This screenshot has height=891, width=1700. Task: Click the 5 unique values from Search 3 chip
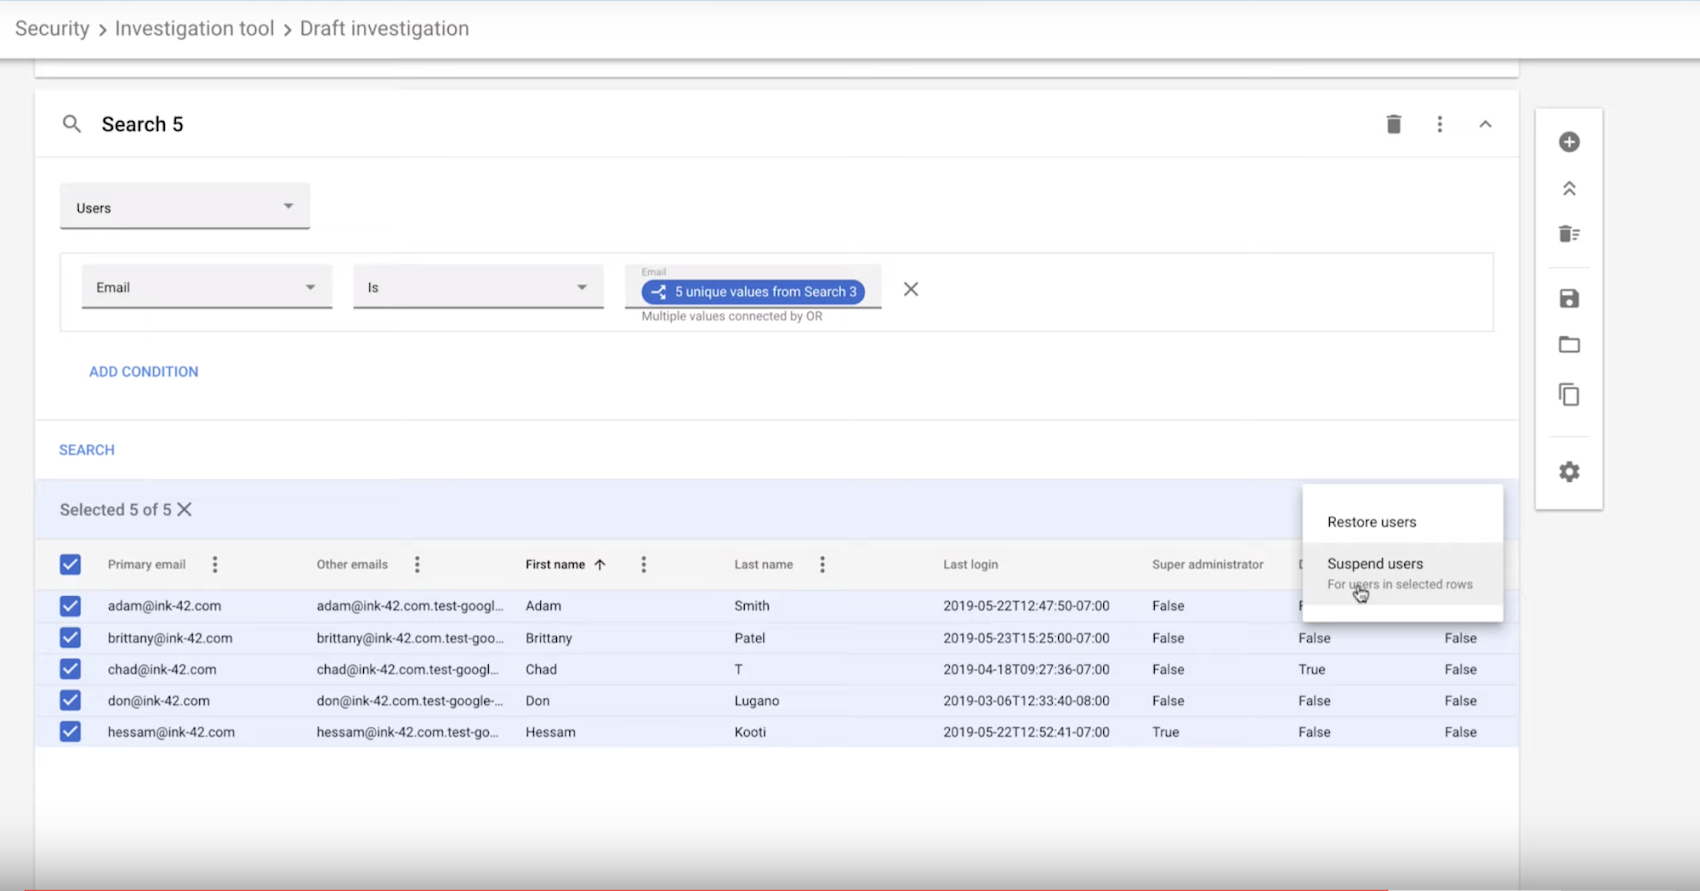point(754,292)
